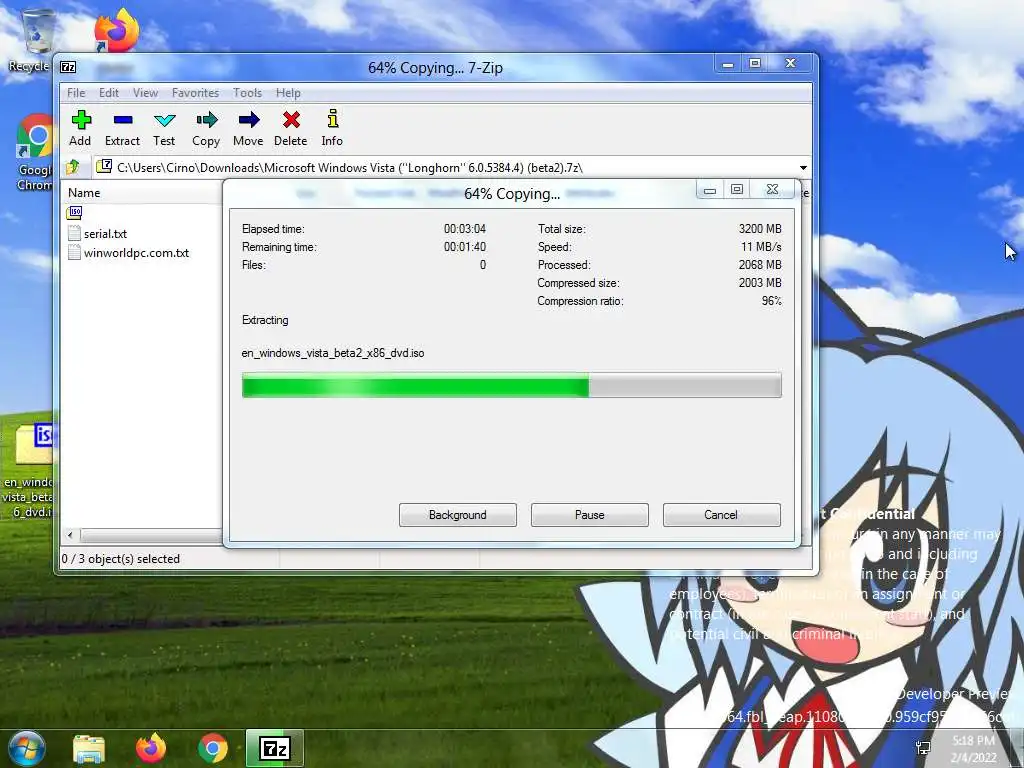Click the Processed value 2068 MB

[x=760, y=265]
